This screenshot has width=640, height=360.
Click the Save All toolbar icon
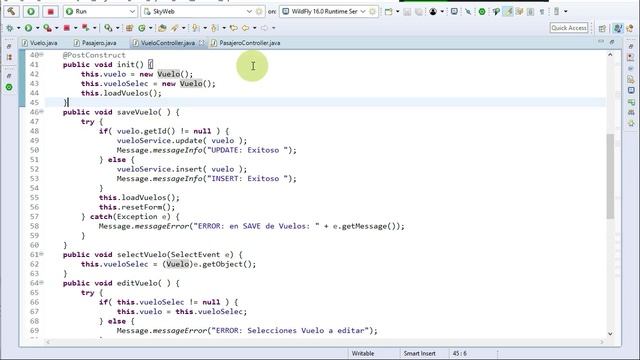click(419, 12)
